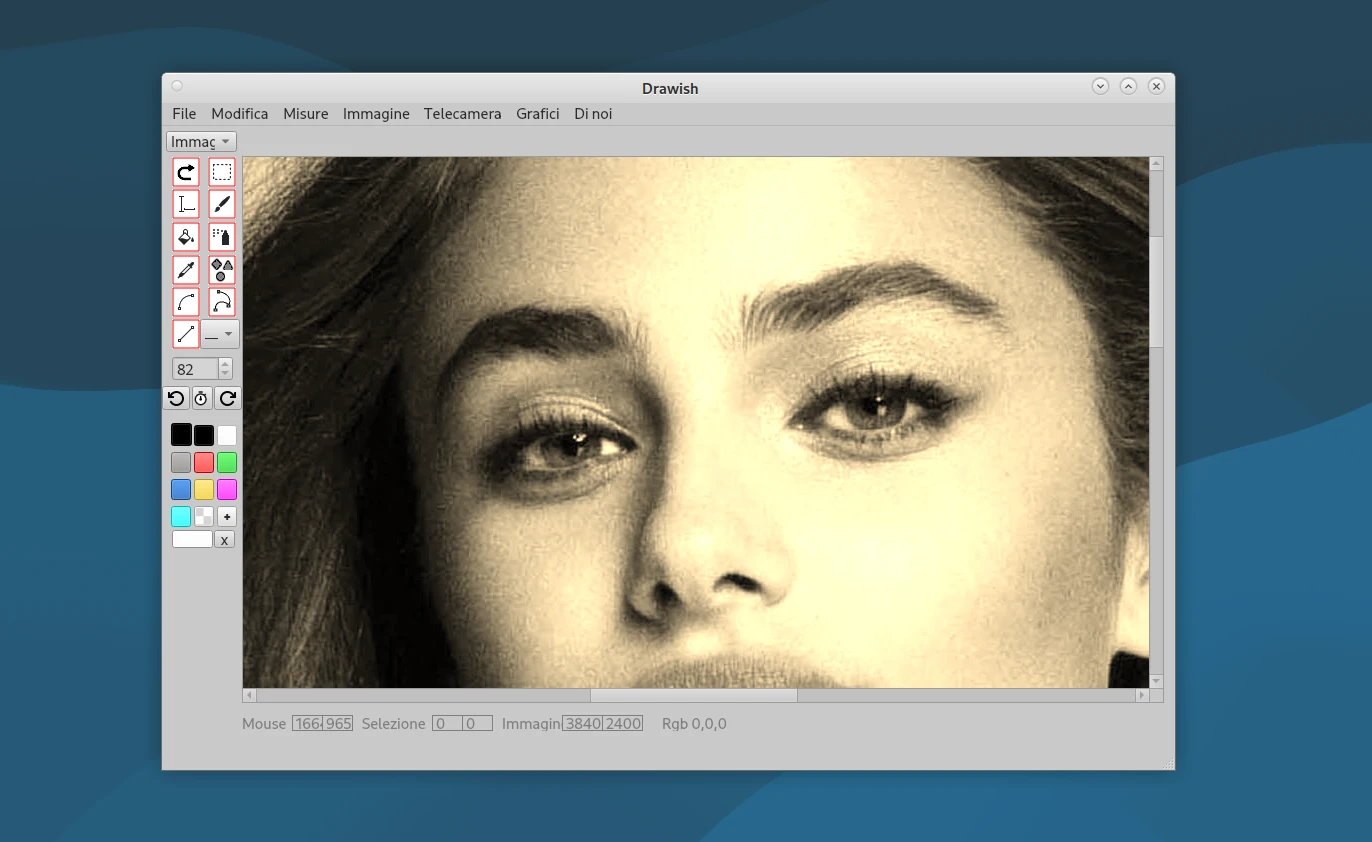This screenshot has height=842, width=1372.
Task: Click the x button beside the color field
Action: pyautogui.click(x=224, y=540)
